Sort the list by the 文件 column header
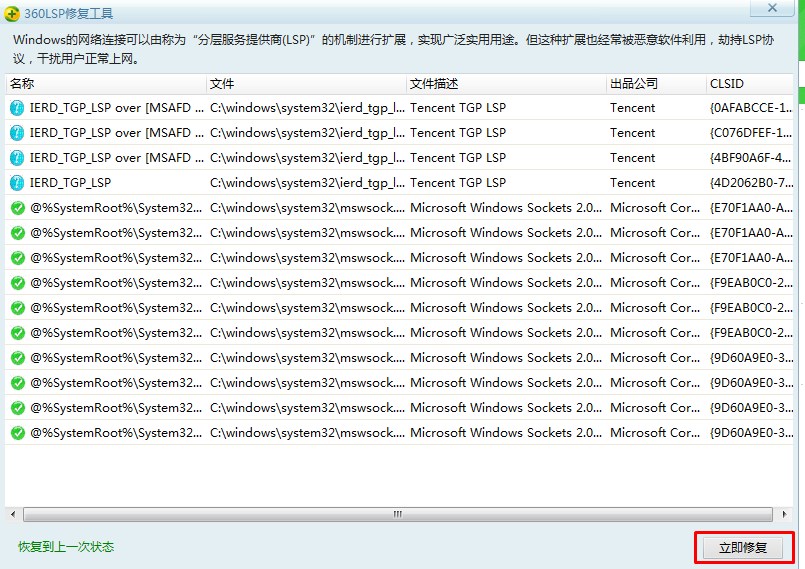 (x=306, y=84)
